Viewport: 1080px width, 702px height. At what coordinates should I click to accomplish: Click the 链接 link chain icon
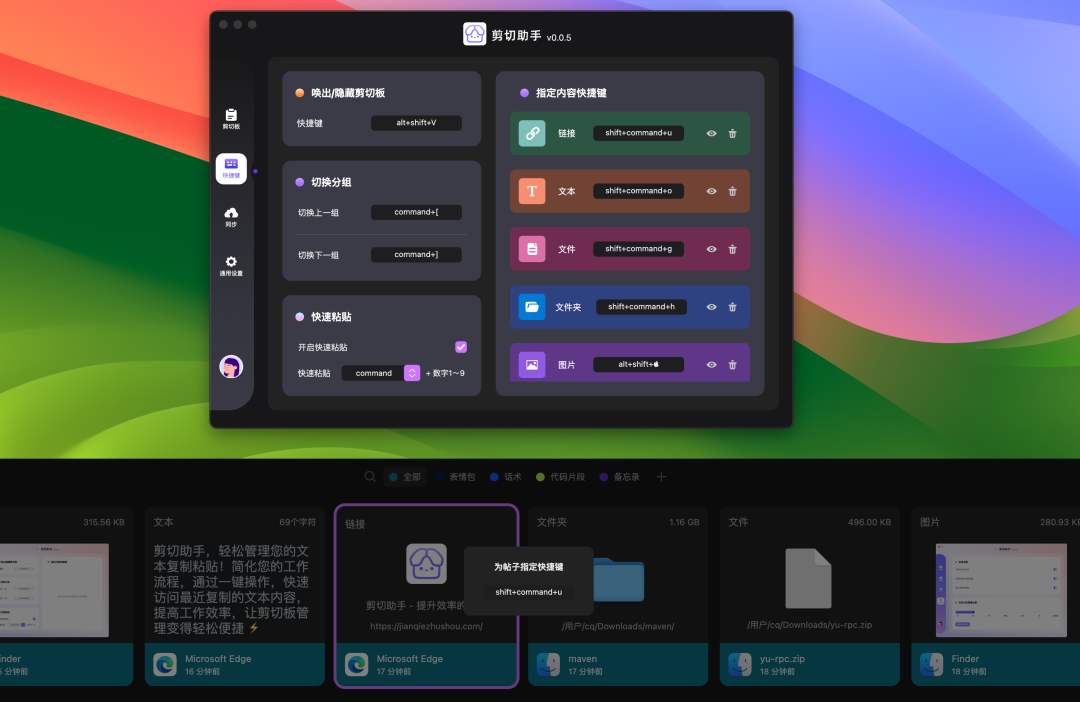click(x=531, y=132)
